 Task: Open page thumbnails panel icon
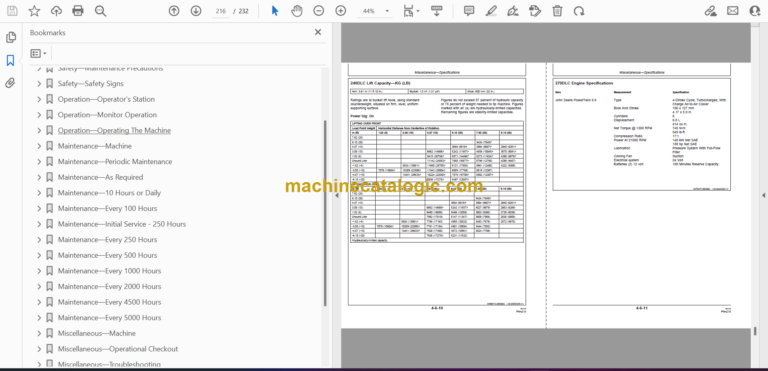(11, 37)
